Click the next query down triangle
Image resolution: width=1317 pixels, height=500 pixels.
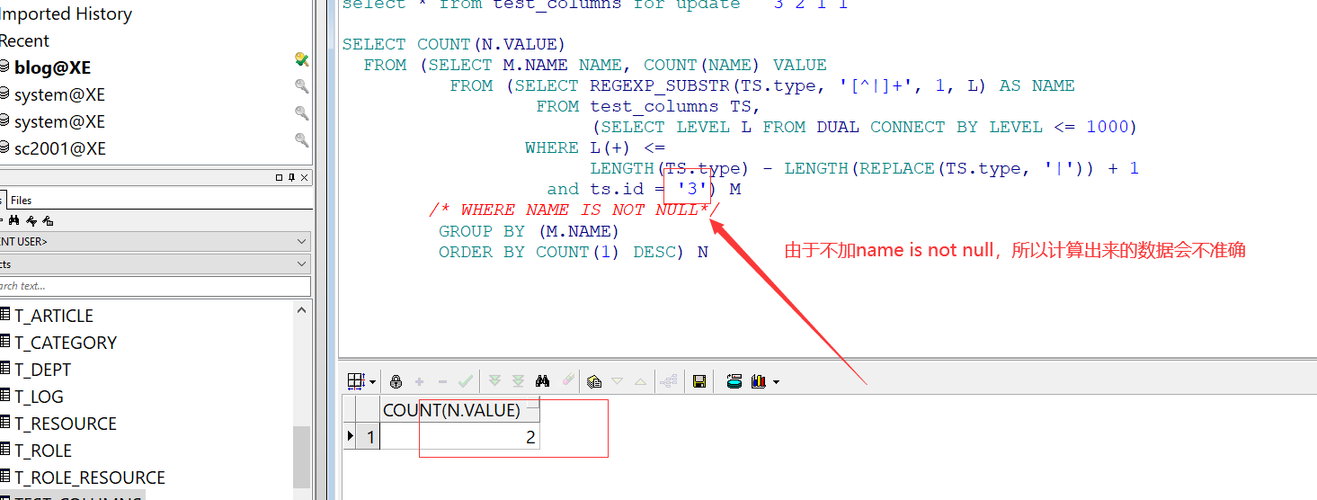[x=617, y=381]
